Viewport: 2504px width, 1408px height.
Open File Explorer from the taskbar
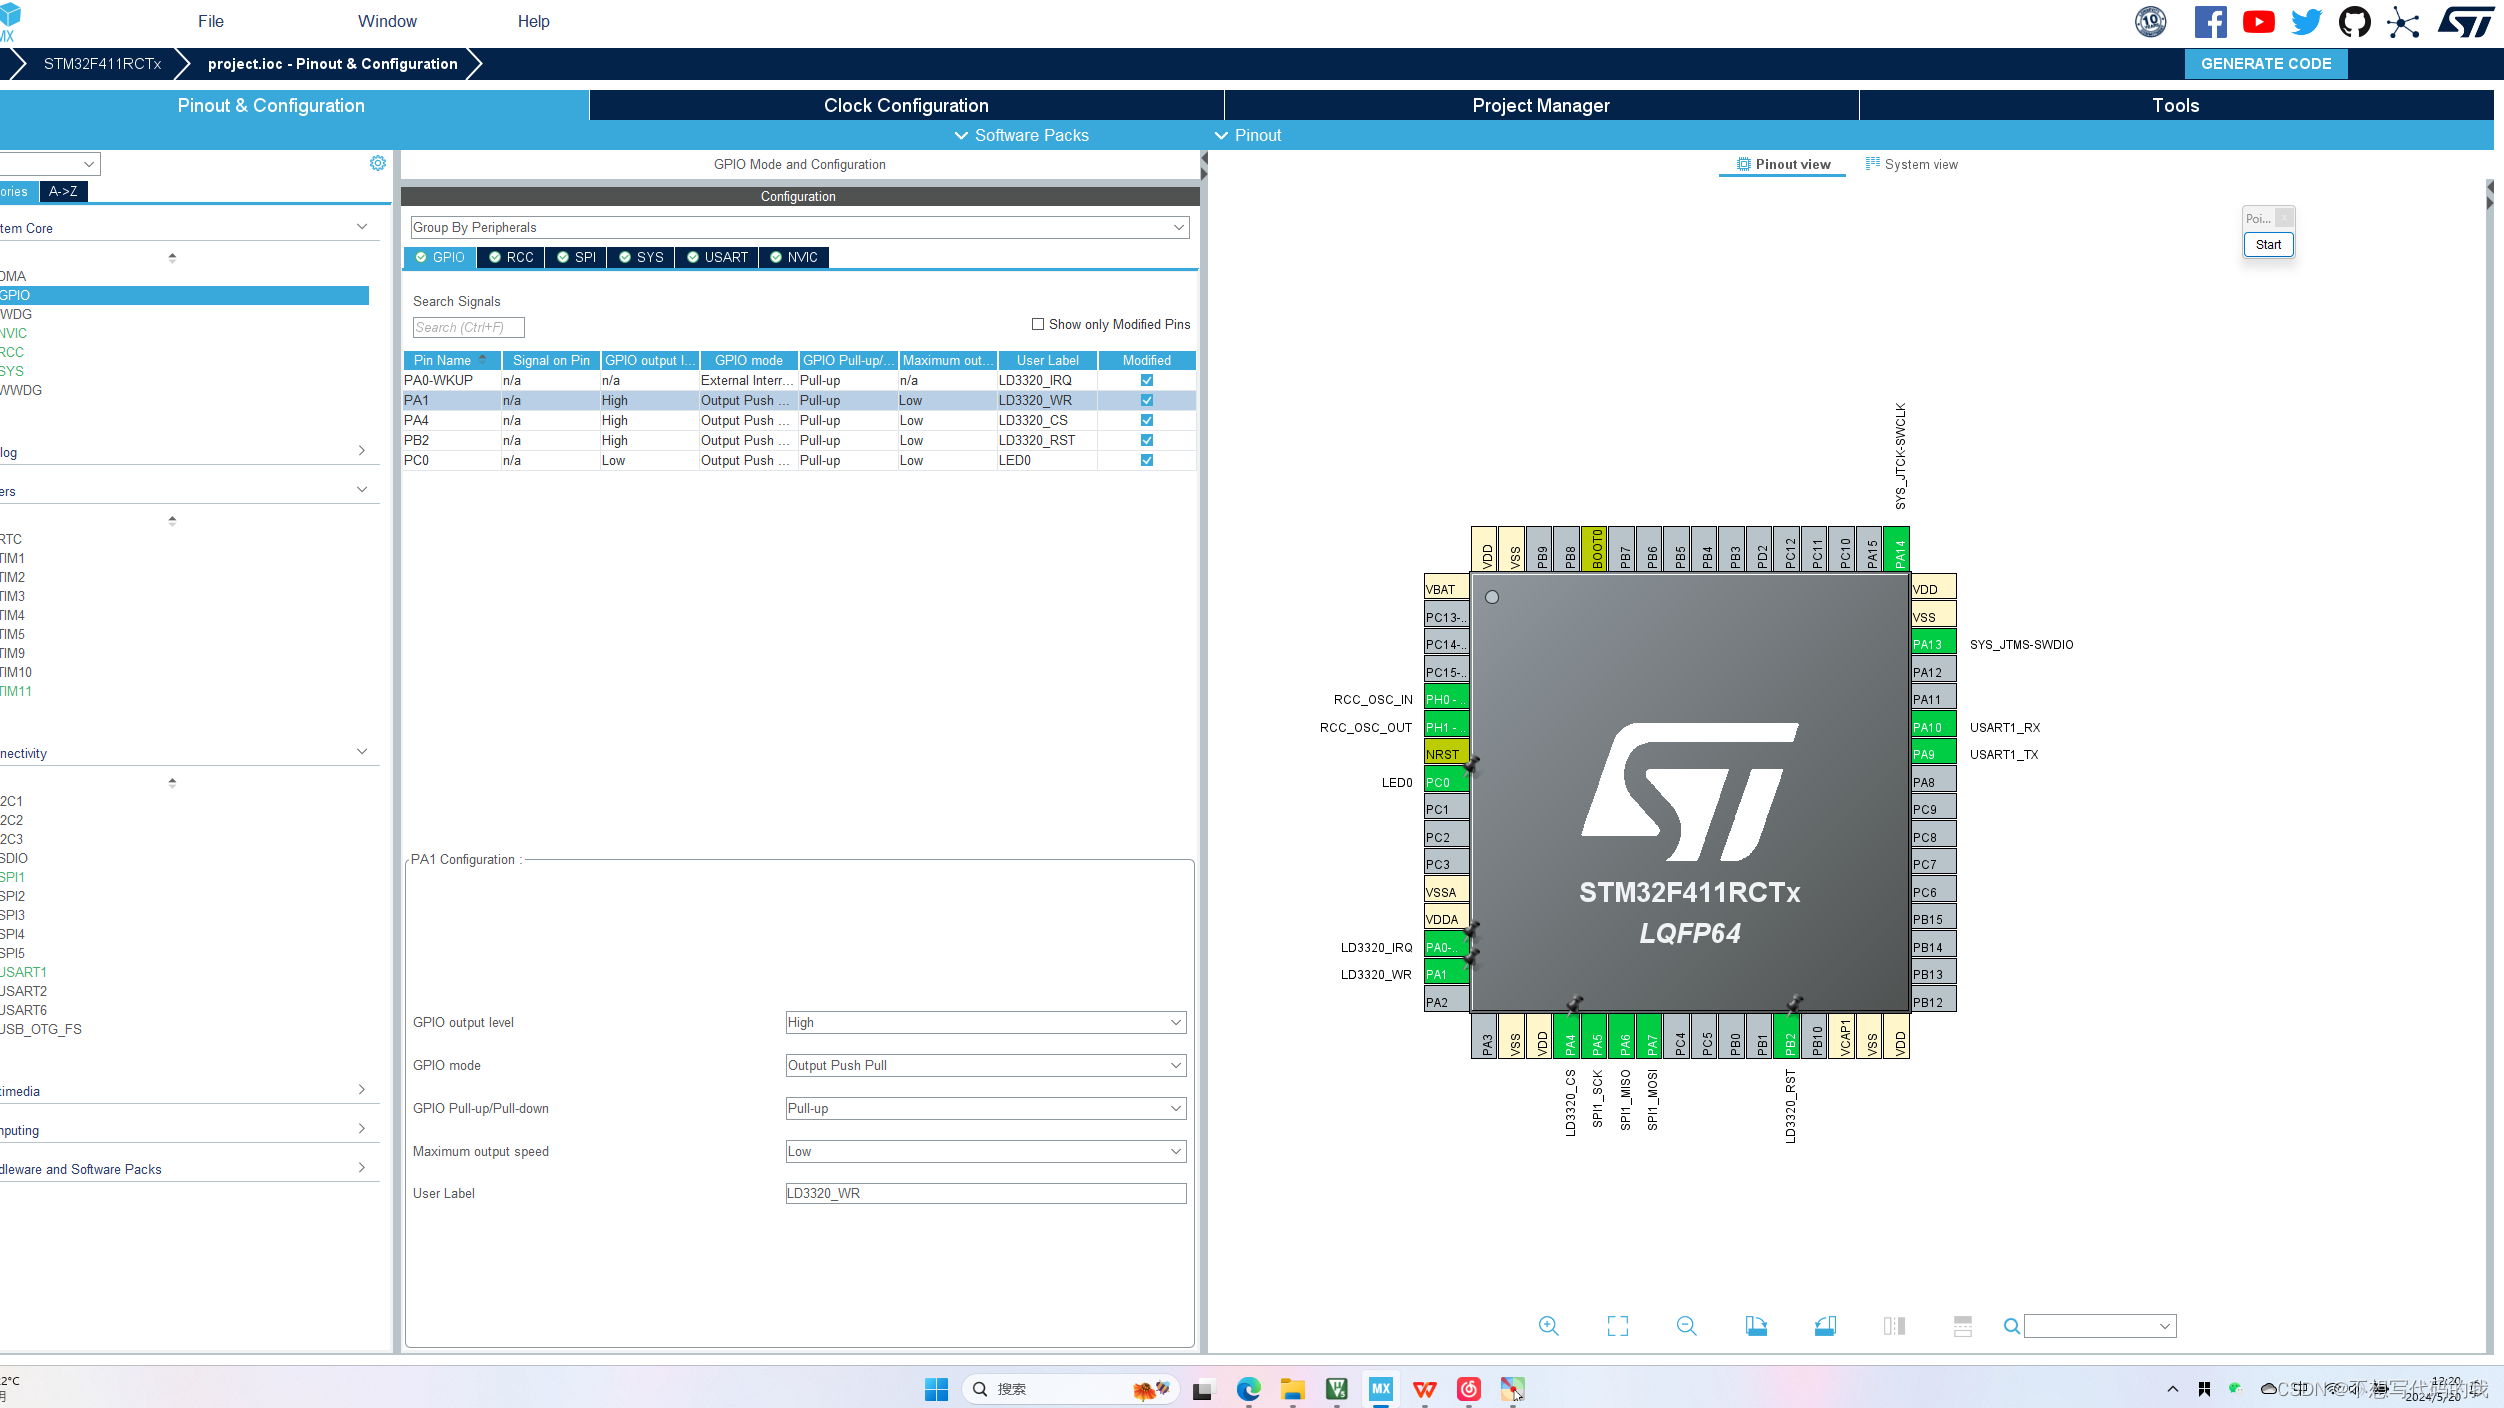point(1293,1389)
